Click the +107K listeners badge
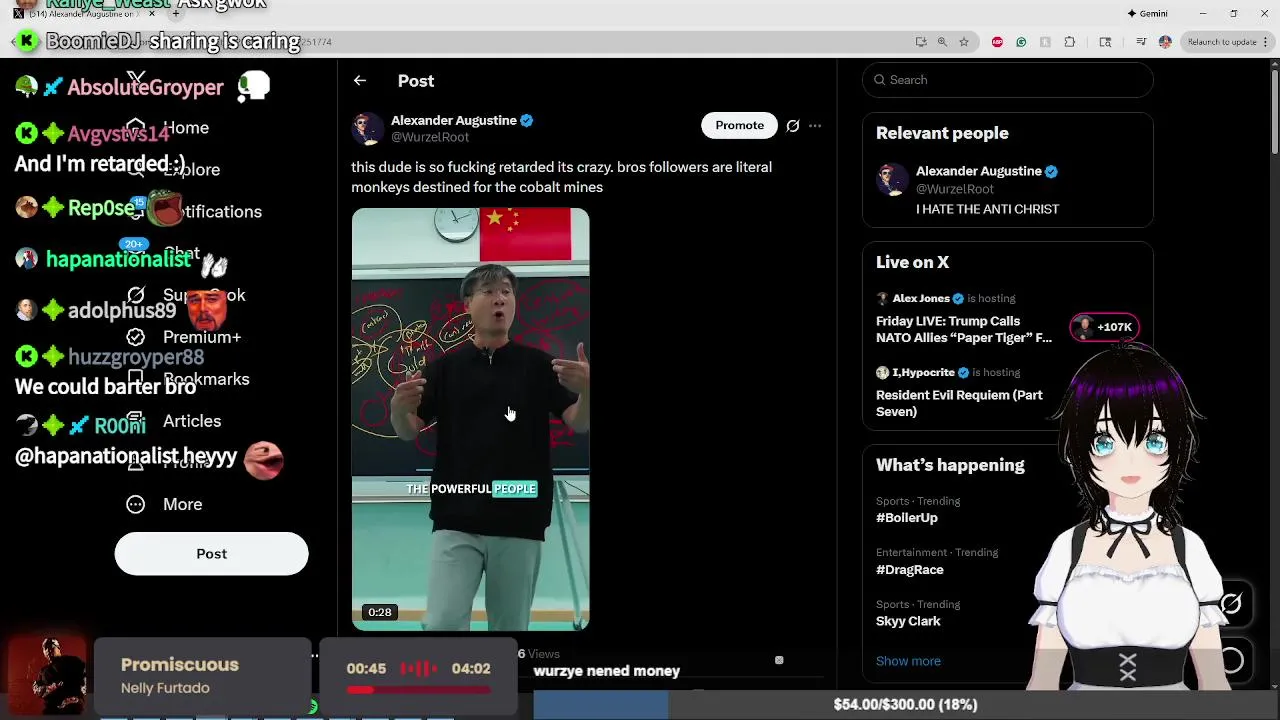Screen dimensions: 1280x720 pyautogui.click(x=1105, y=327)
